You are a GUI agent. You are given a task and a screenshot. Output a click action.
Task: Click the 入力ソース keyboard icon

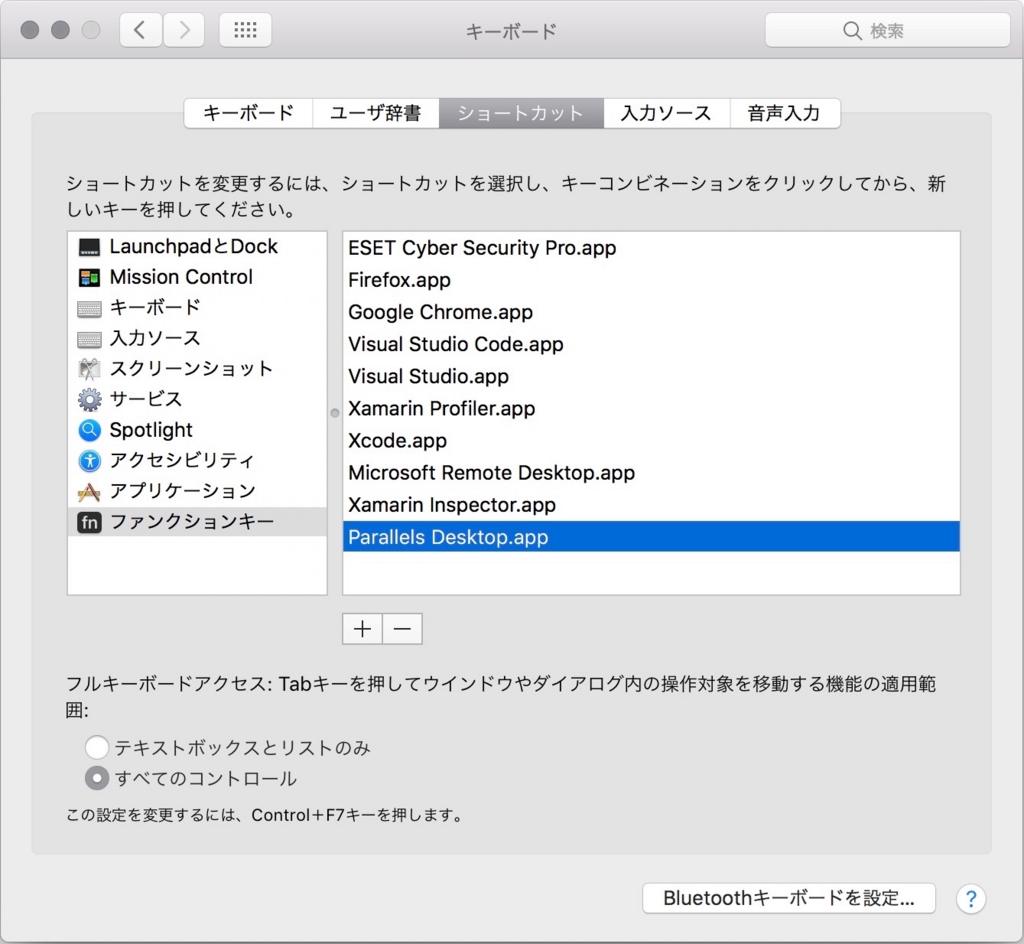[x=89, y=339]
